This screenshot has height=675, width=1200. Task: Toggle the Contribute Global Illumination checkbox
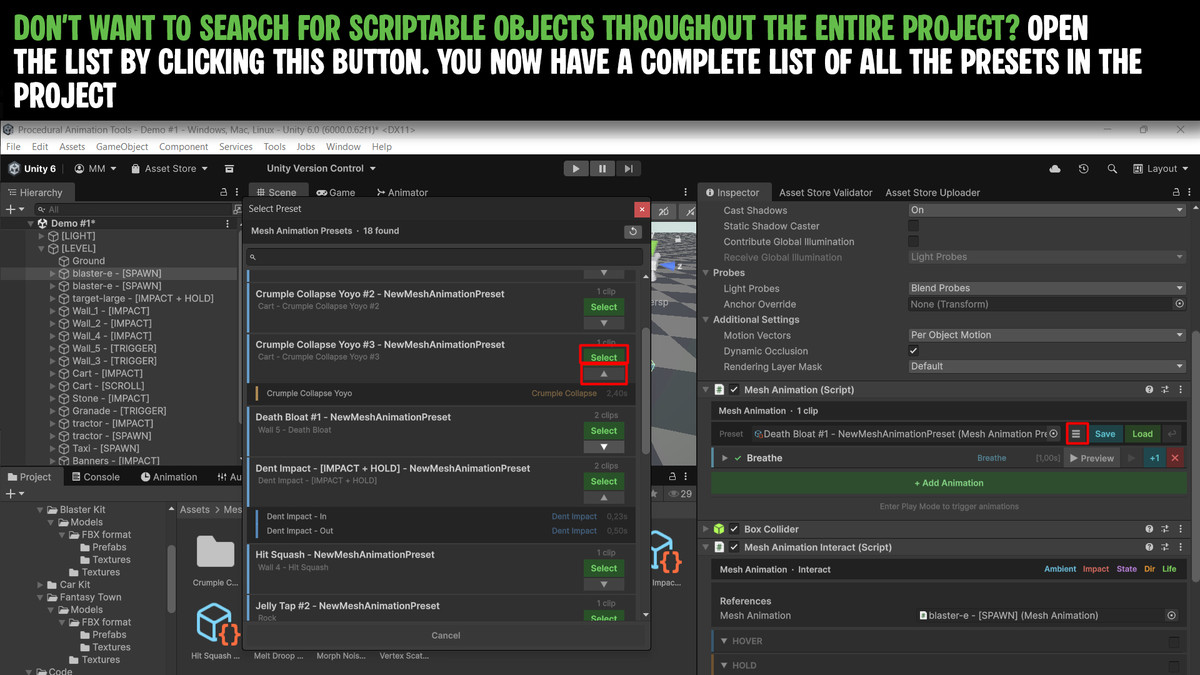pos(913,242)
